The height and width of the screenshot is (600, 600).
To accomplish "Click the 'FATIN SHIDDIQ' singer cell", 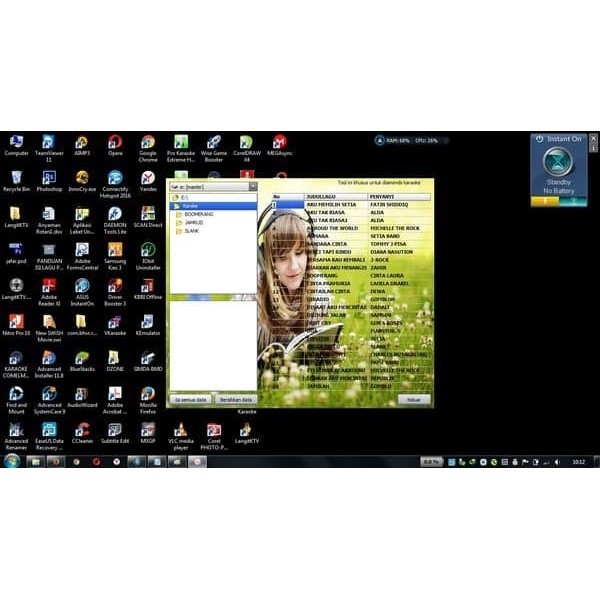I will [x=399, y=205].
